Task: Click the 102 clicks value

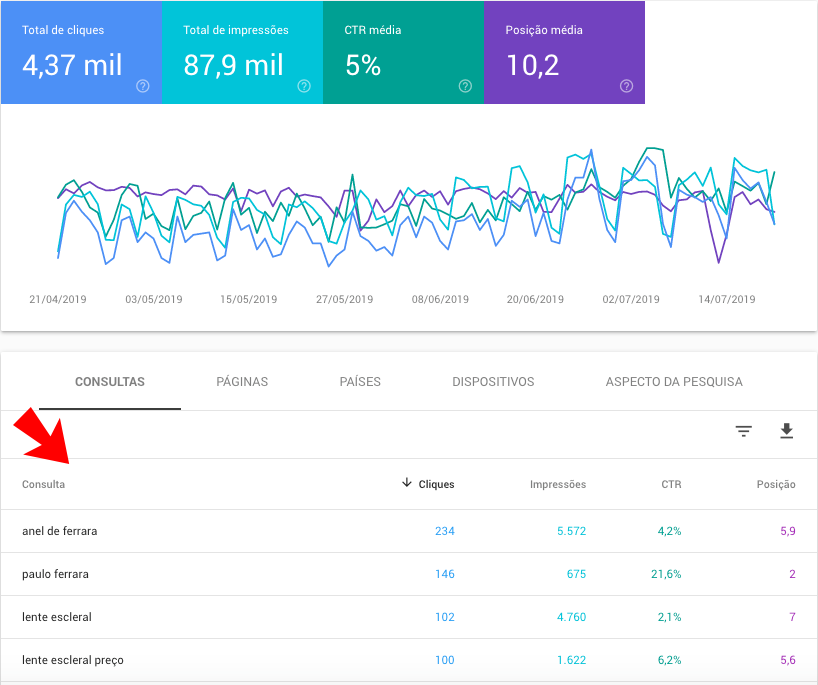Action: [444, 617]
